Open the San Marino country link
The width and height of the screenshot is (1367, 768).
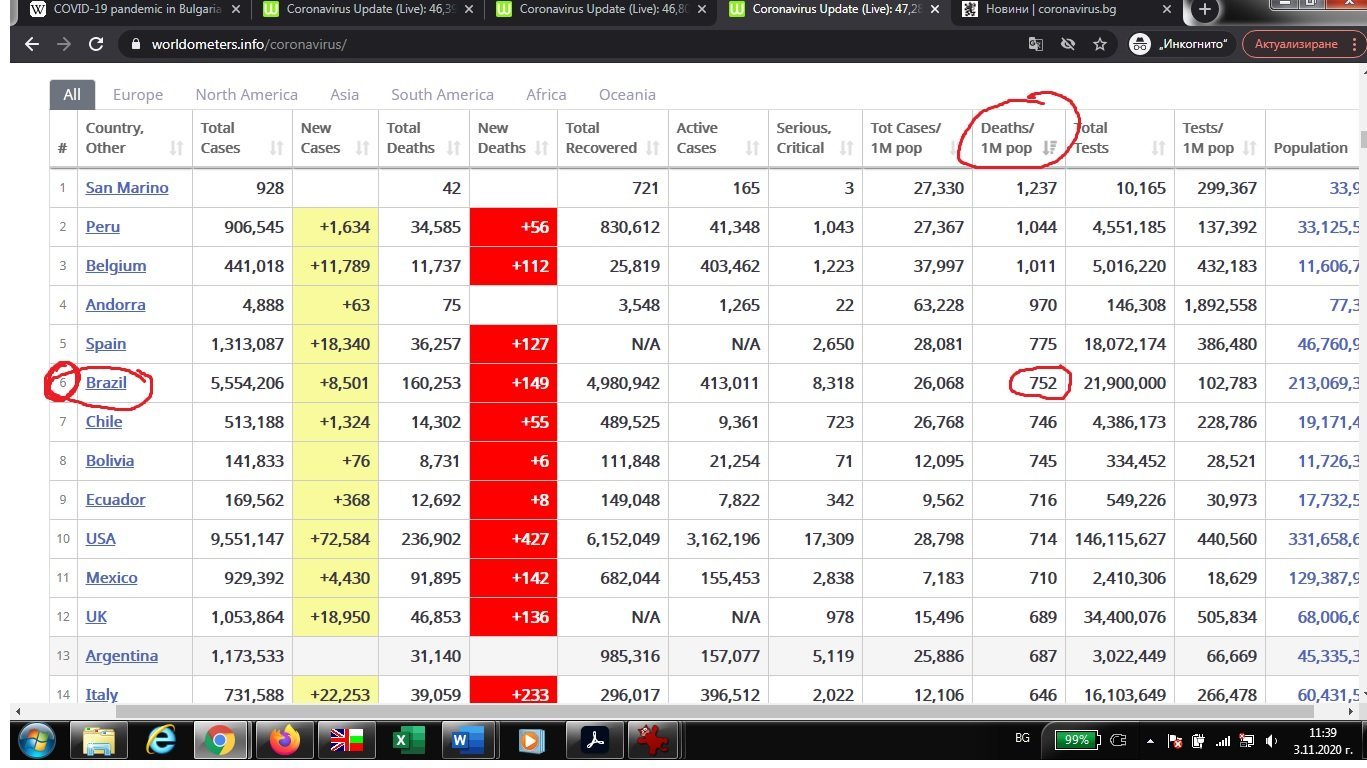127,188
